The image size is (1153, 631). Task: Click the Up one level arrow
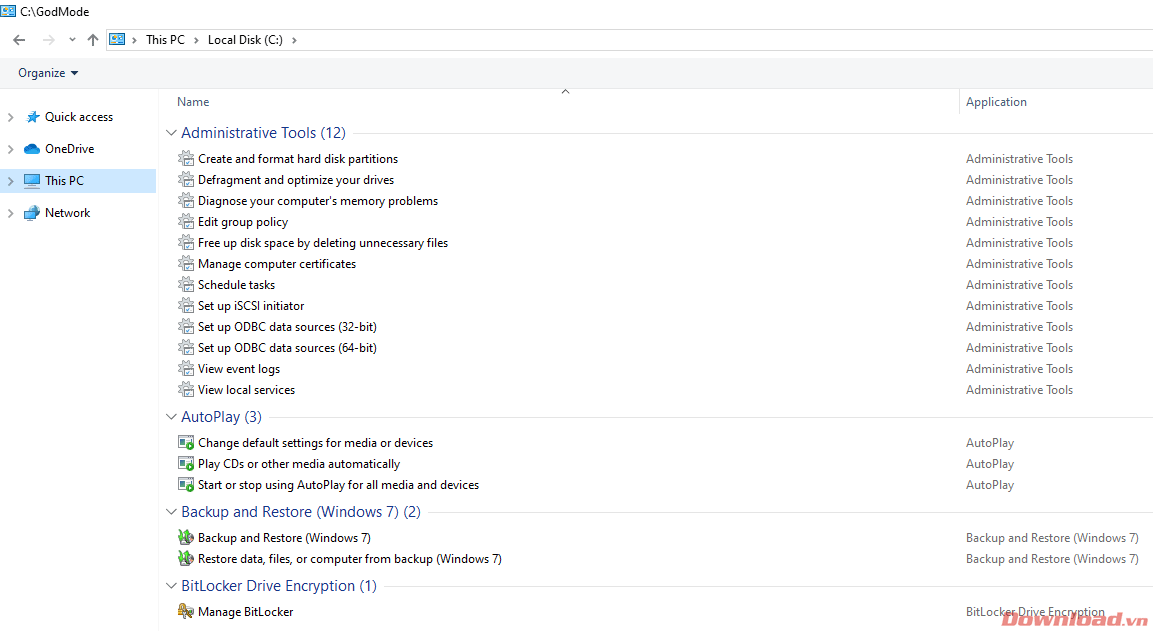(93, 40)
